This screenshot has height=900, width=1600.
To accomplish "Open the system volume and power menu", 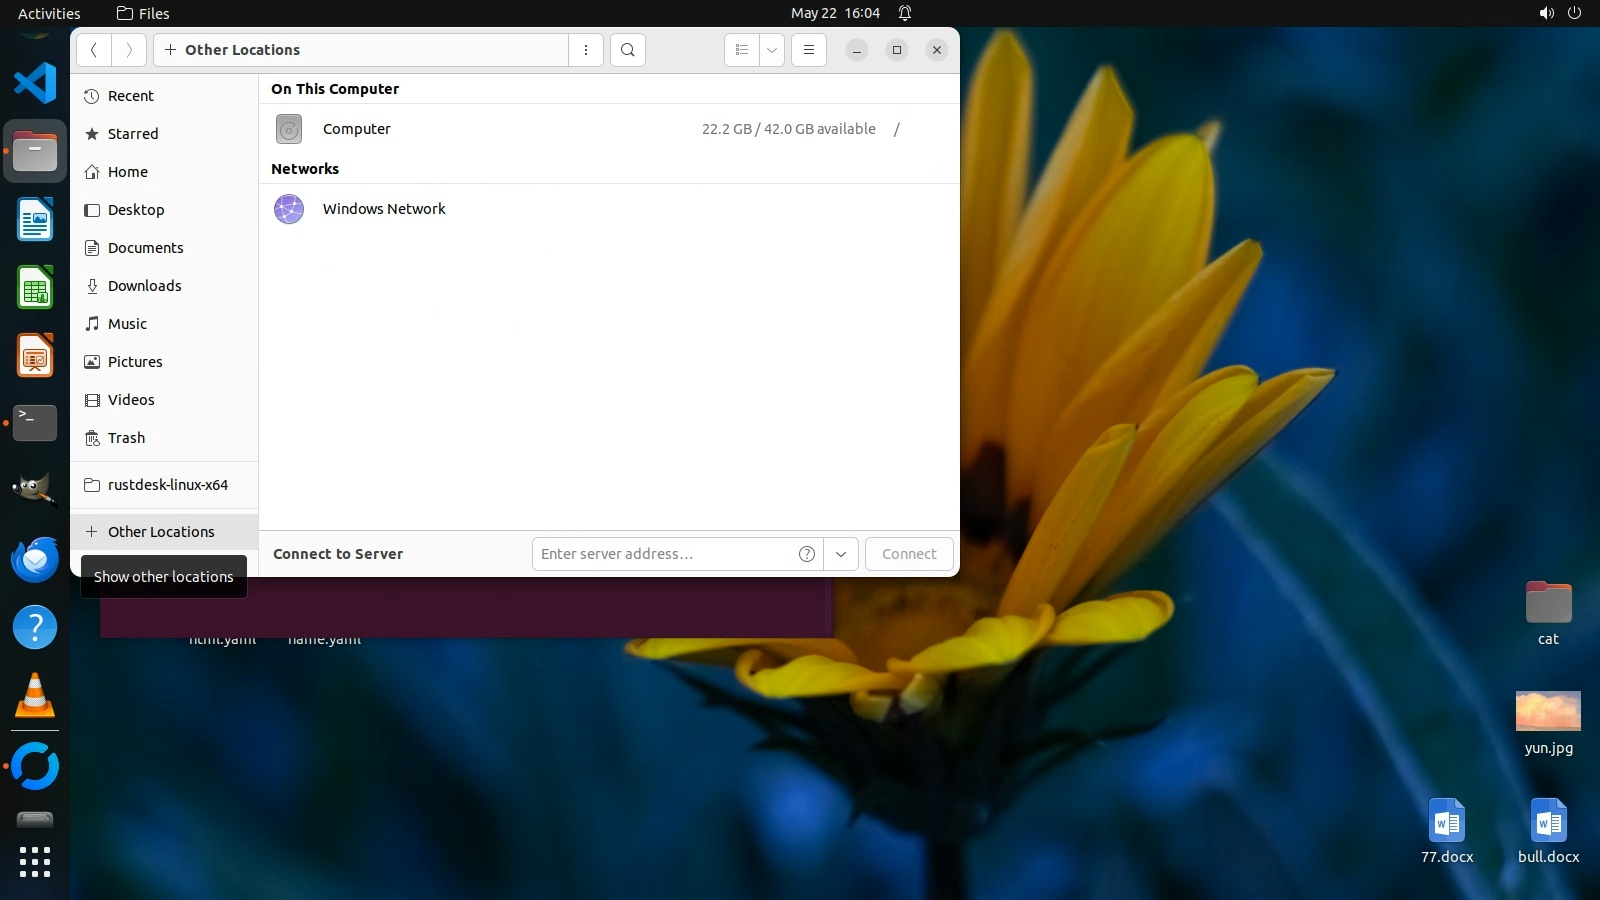I will pyautogui.click(x=1560, y=13).
